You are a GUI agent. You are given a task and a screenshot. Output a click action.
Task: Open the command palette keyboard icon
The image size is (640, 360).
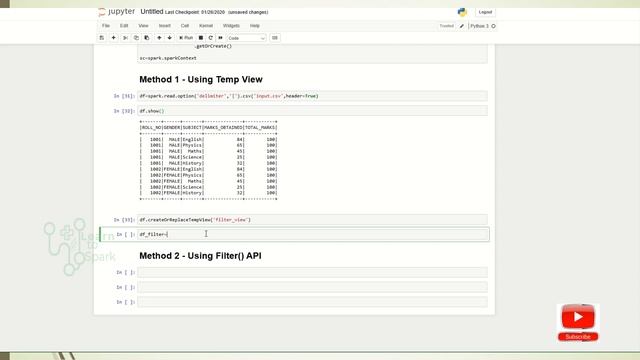pyautogui.click(x=275, y=38)
